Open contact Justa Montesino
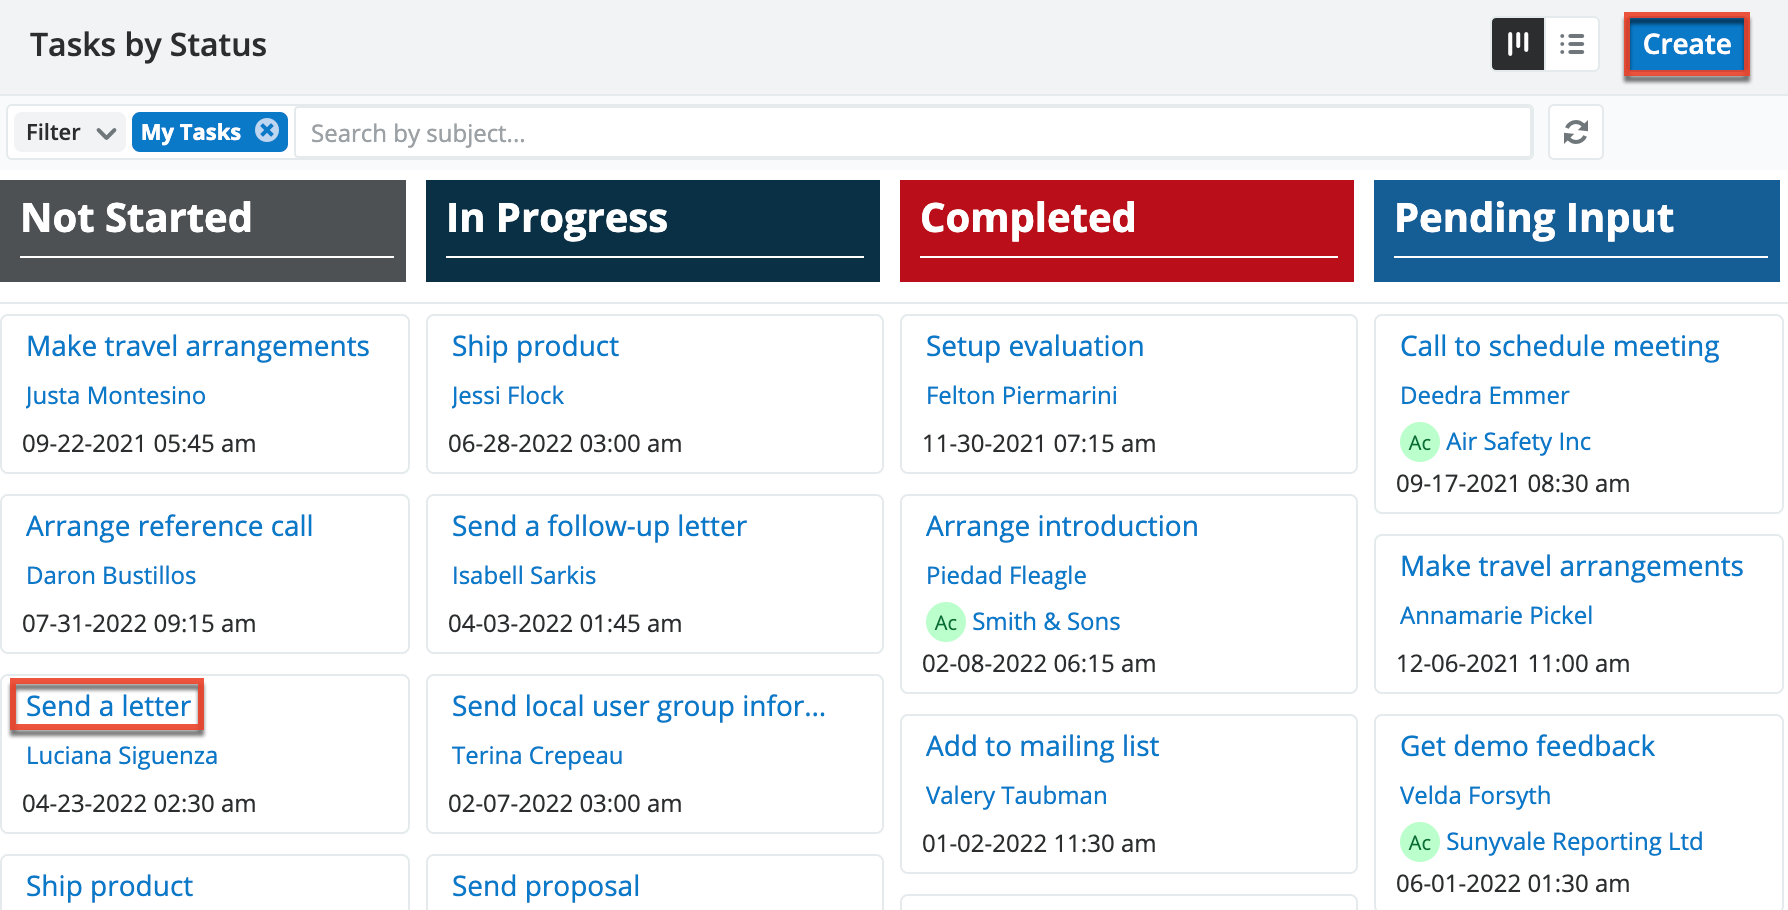The width and height of the screenshot is (1788, 910). pyautogui.click(x=116, y=396)
